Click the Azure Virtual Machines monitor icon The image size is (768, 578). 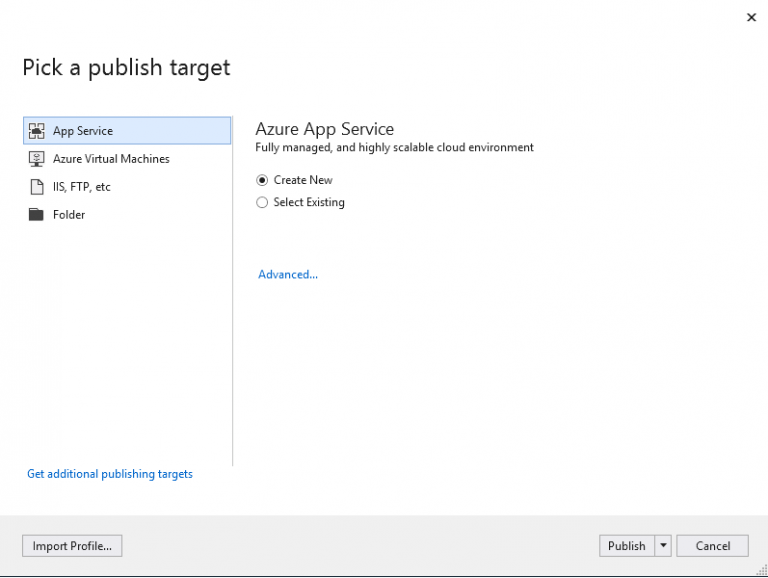37,159
